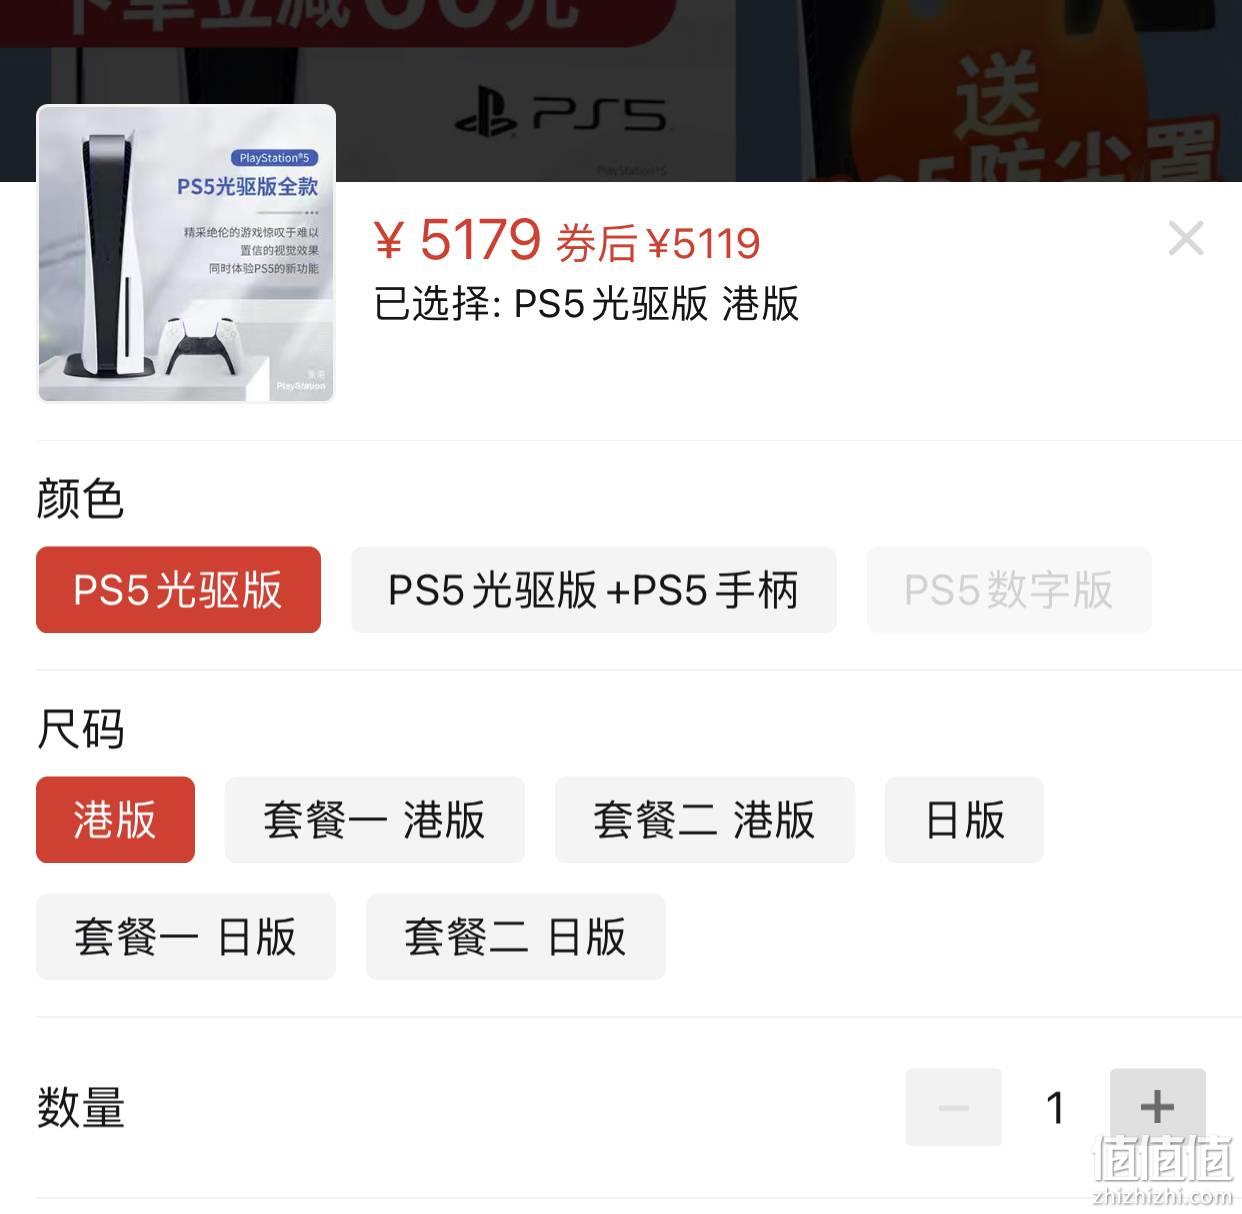Screen dimensions: 1242x1214
Task: Select the greyed PS5数字版 option
Action: (x=1009, y=590)
